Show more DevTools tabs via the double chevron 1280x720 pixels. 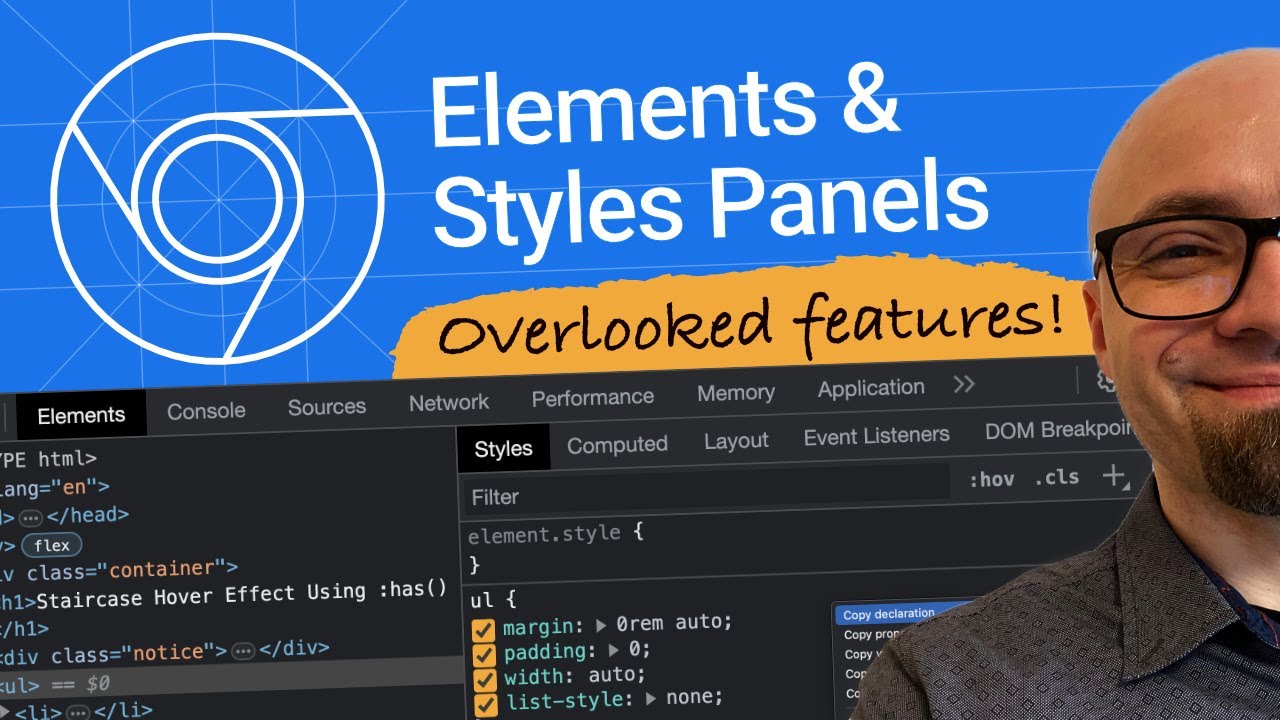[x=964, y=385]
